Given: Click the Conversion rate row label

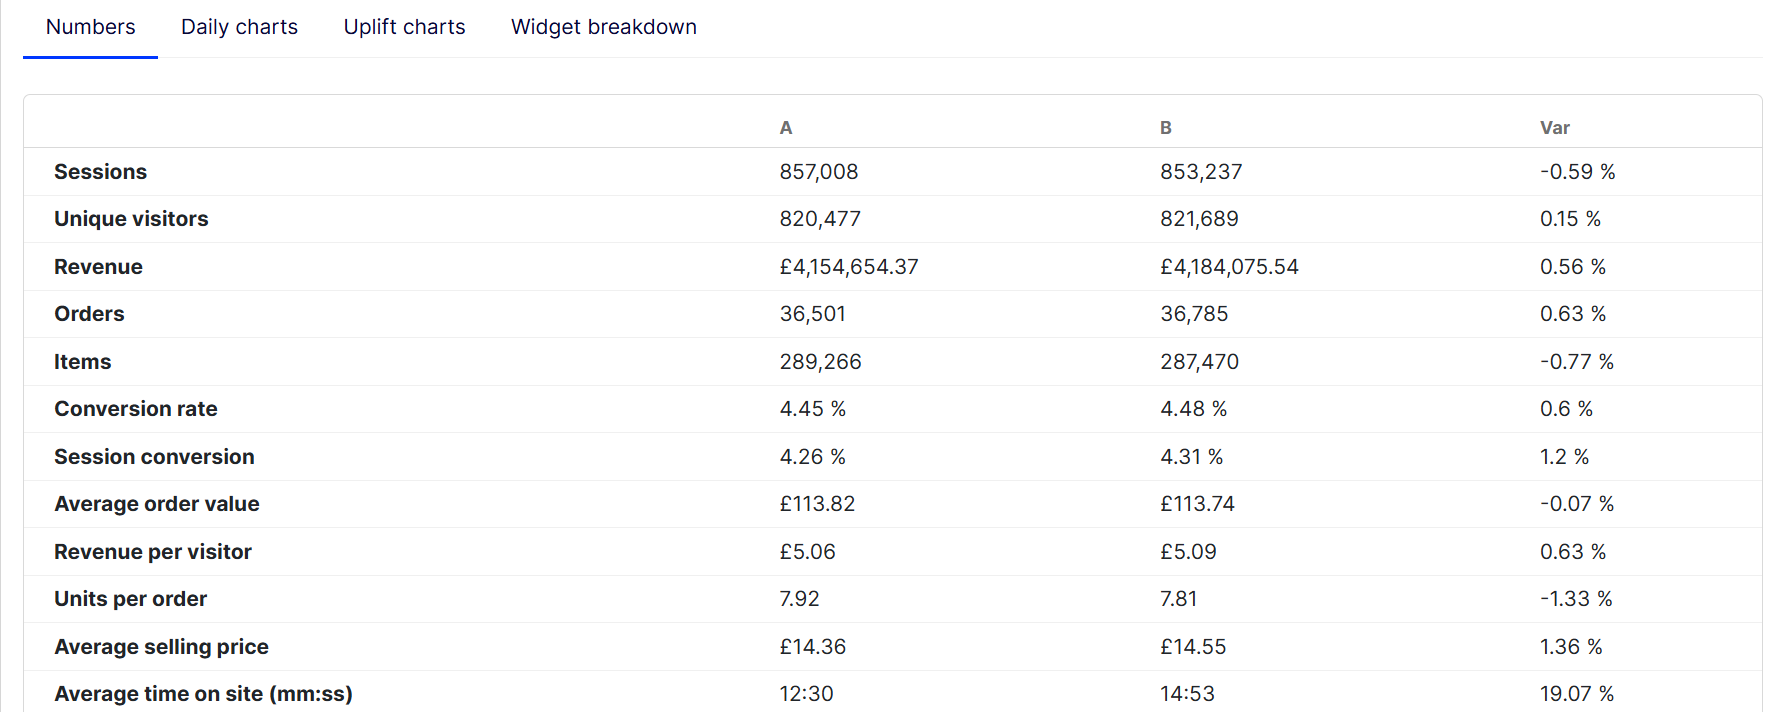Looking at the screenshot, I should pos(135,409).
